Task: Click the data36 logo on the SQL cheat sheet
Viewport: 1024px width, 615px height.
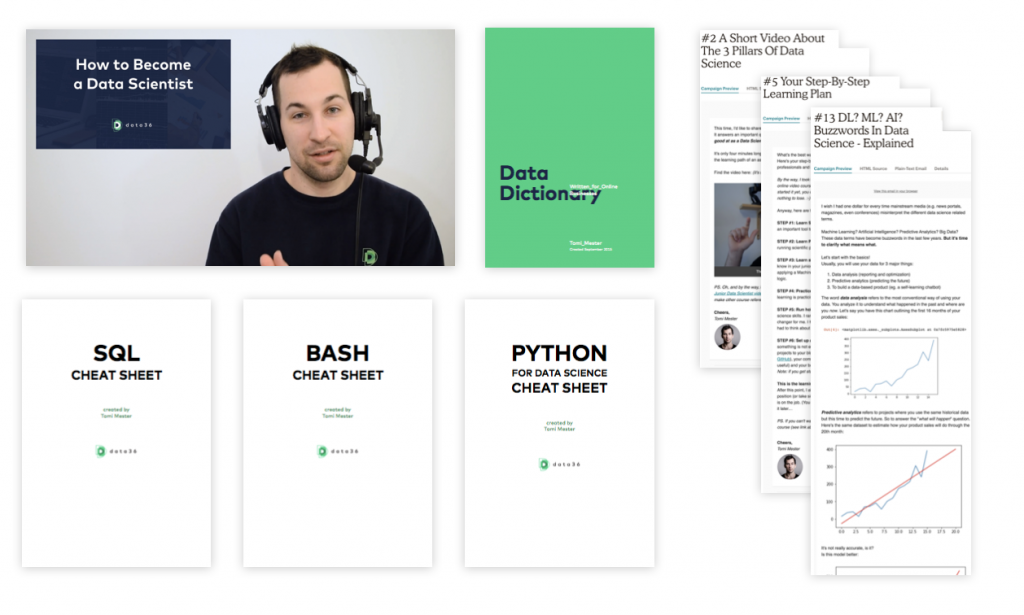Action: click(x=116, y=451)
